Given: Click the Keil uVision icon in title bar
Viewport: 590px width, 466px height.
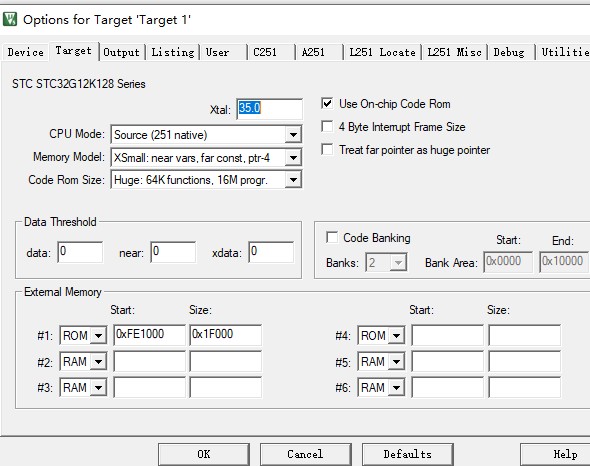Looking at the screenshot, I should 10,19.
